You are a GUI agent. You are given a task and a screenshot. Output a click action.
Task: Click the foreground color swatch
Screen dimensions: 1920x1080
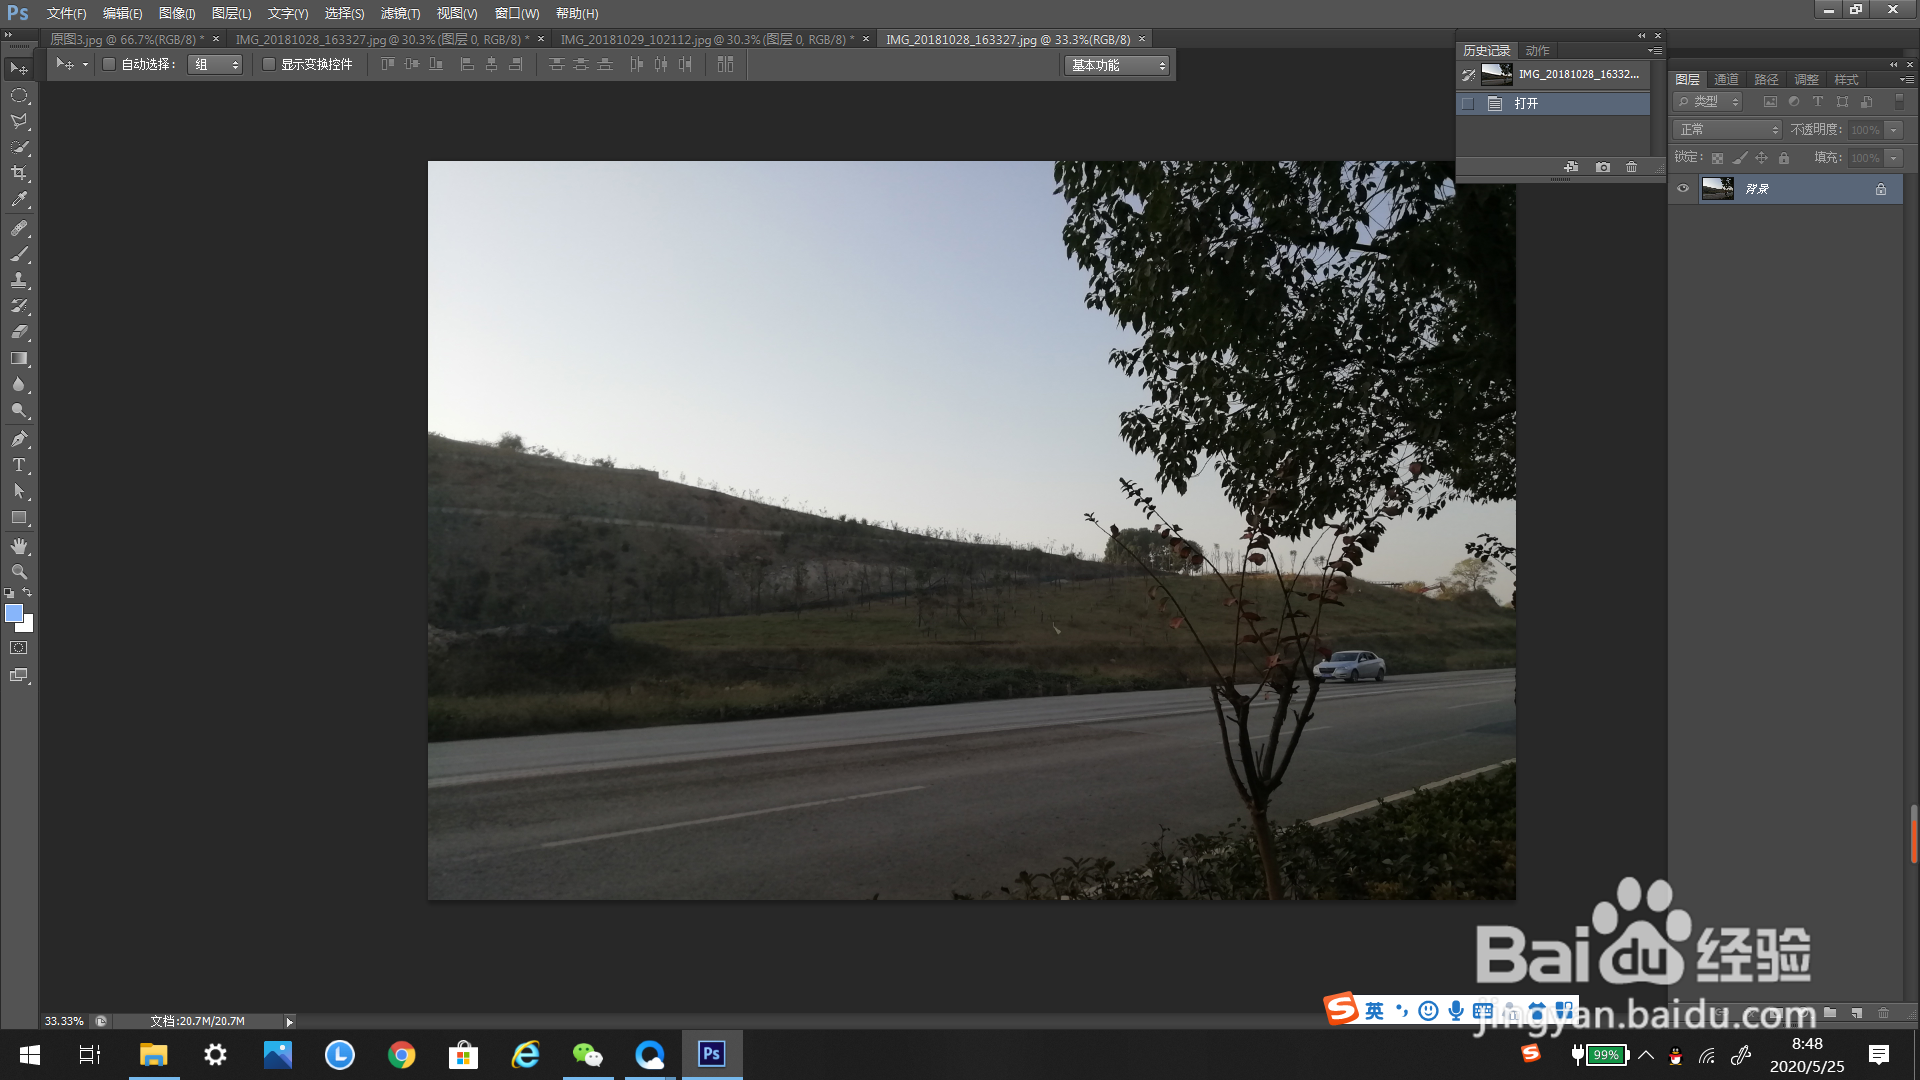pos(14,613)
